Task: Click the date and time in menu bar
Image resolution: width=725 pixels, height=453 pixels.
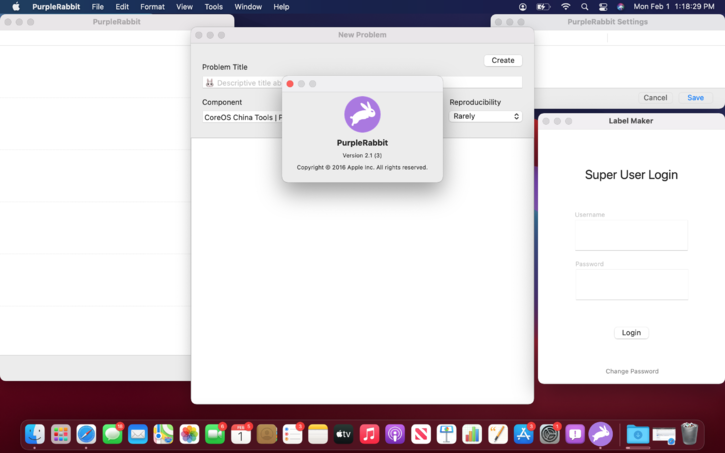Action: [x=674, y=6]
